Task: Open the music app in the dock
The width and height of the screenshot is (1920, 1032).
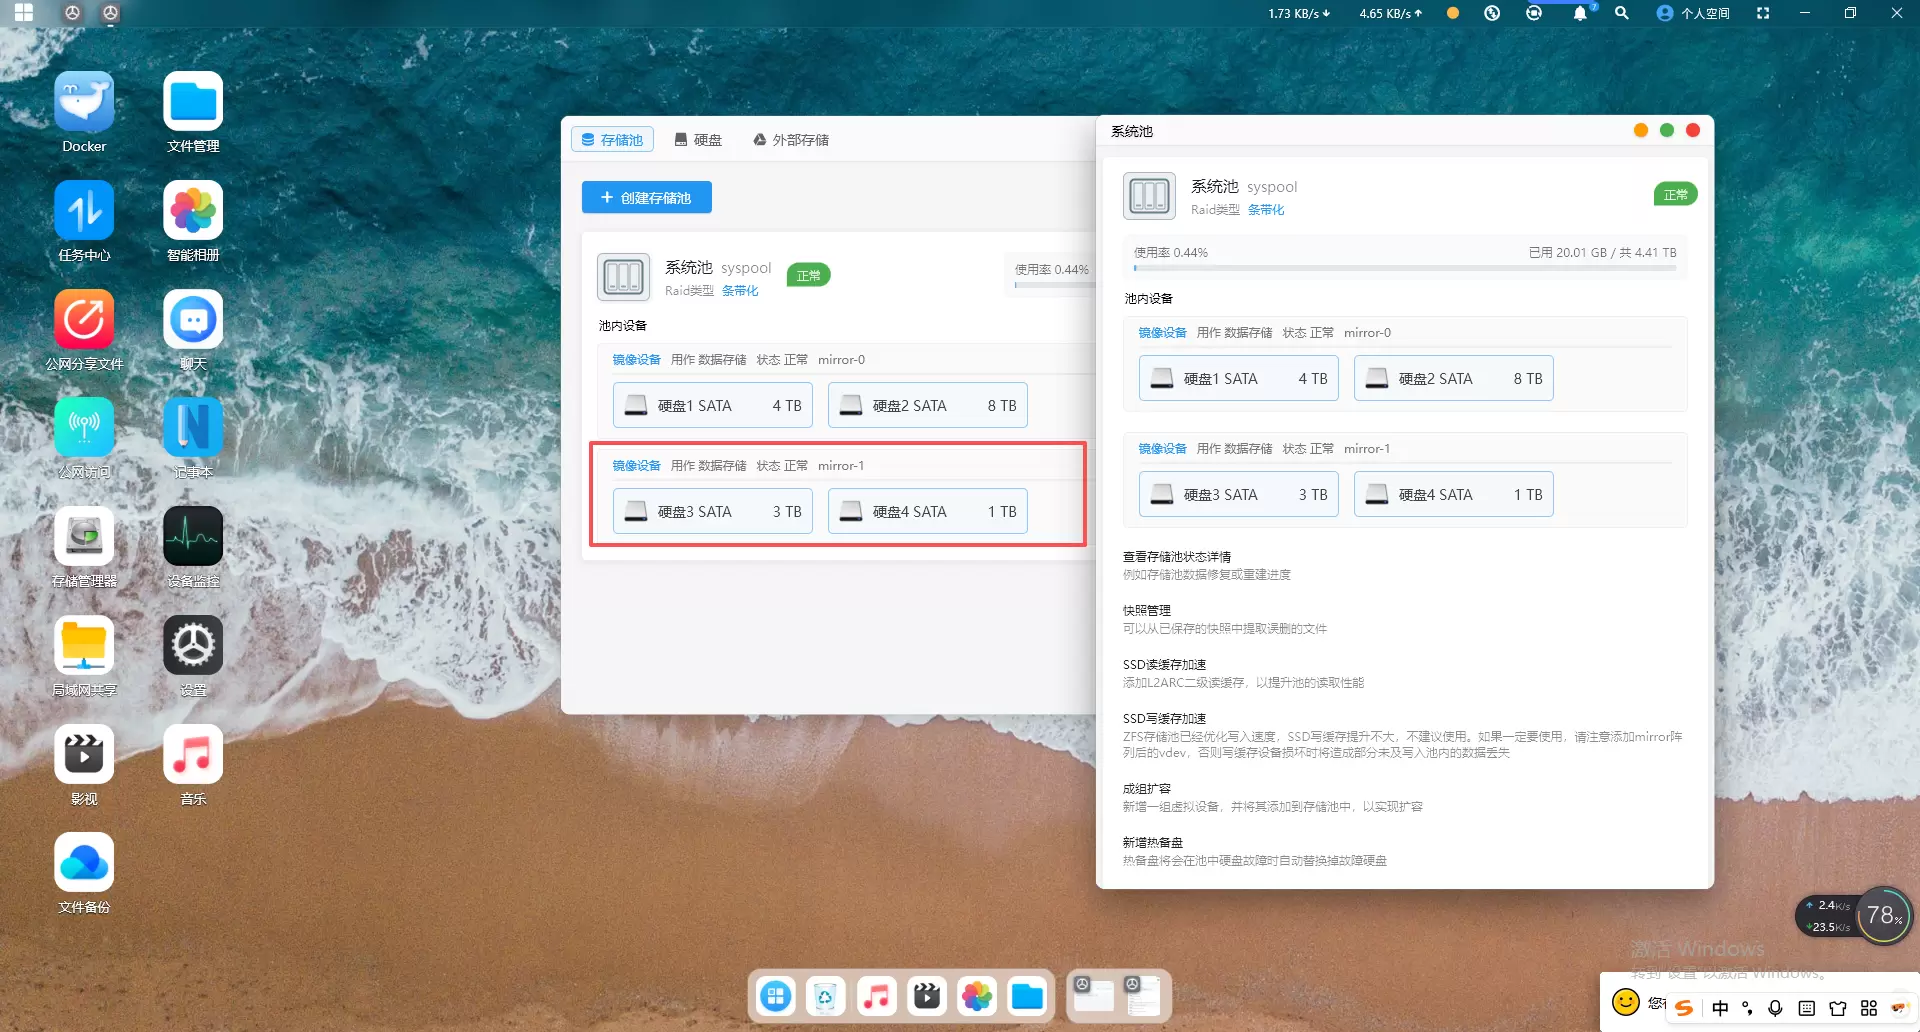Action: coord(876,996)
